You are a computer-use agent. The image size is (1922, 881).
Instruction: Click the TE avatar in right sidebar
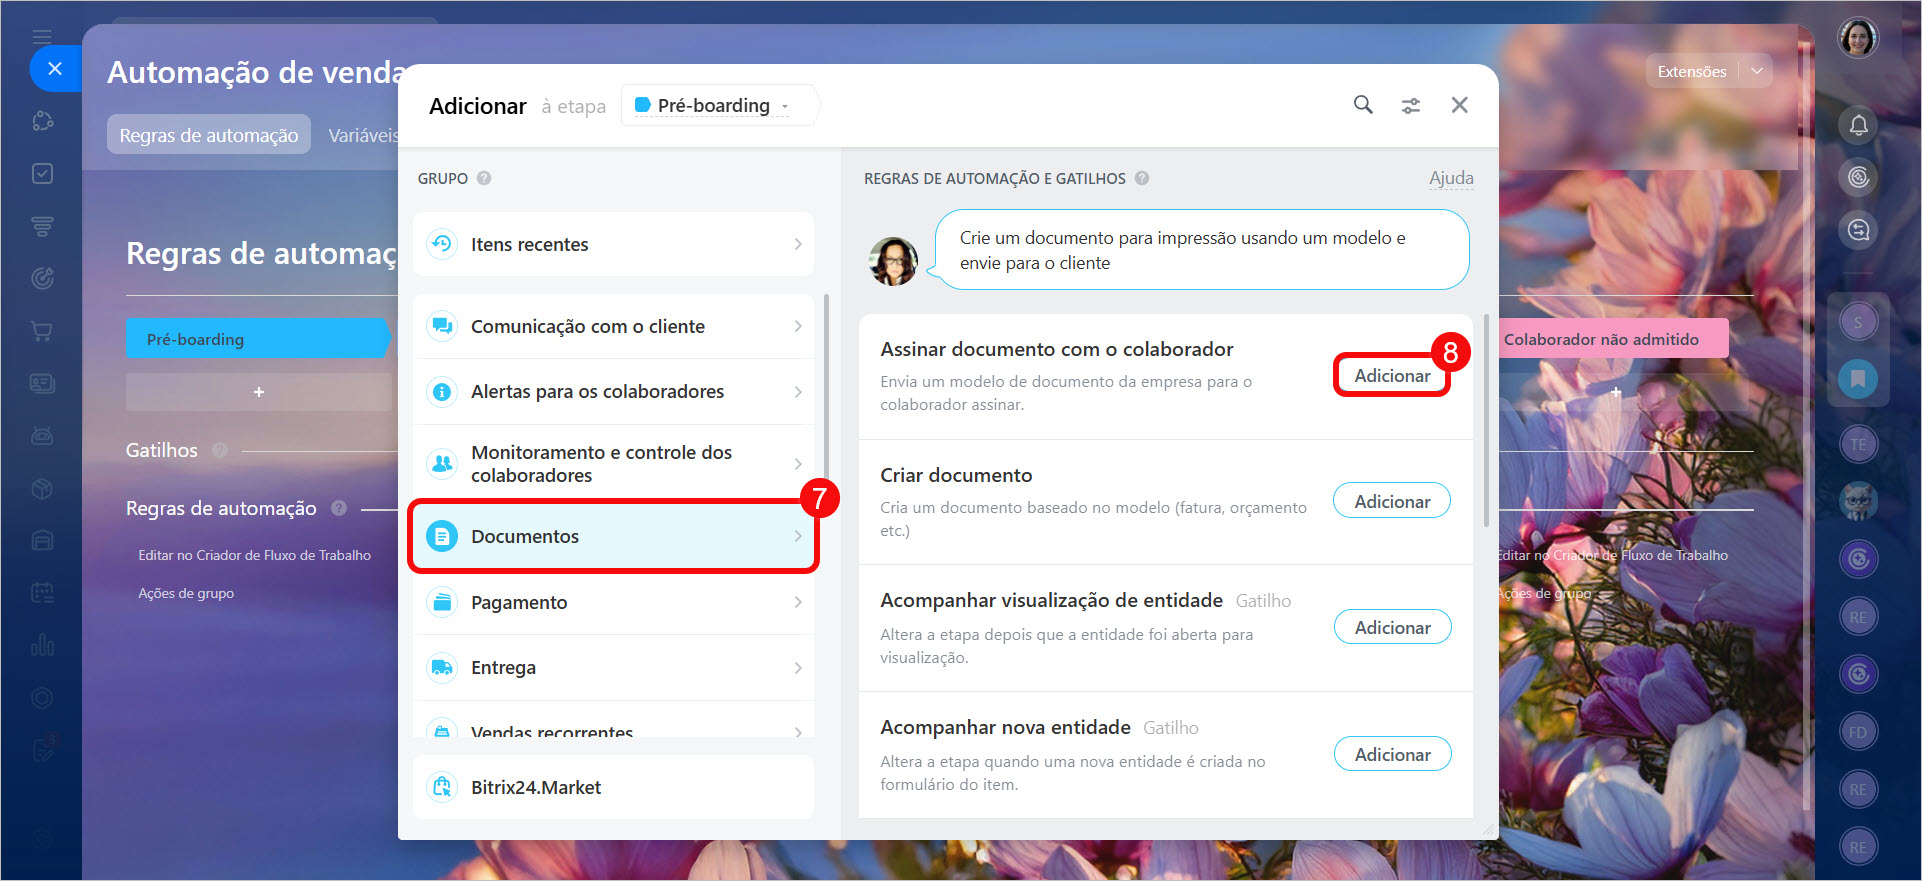click(x=1858, y=445)
